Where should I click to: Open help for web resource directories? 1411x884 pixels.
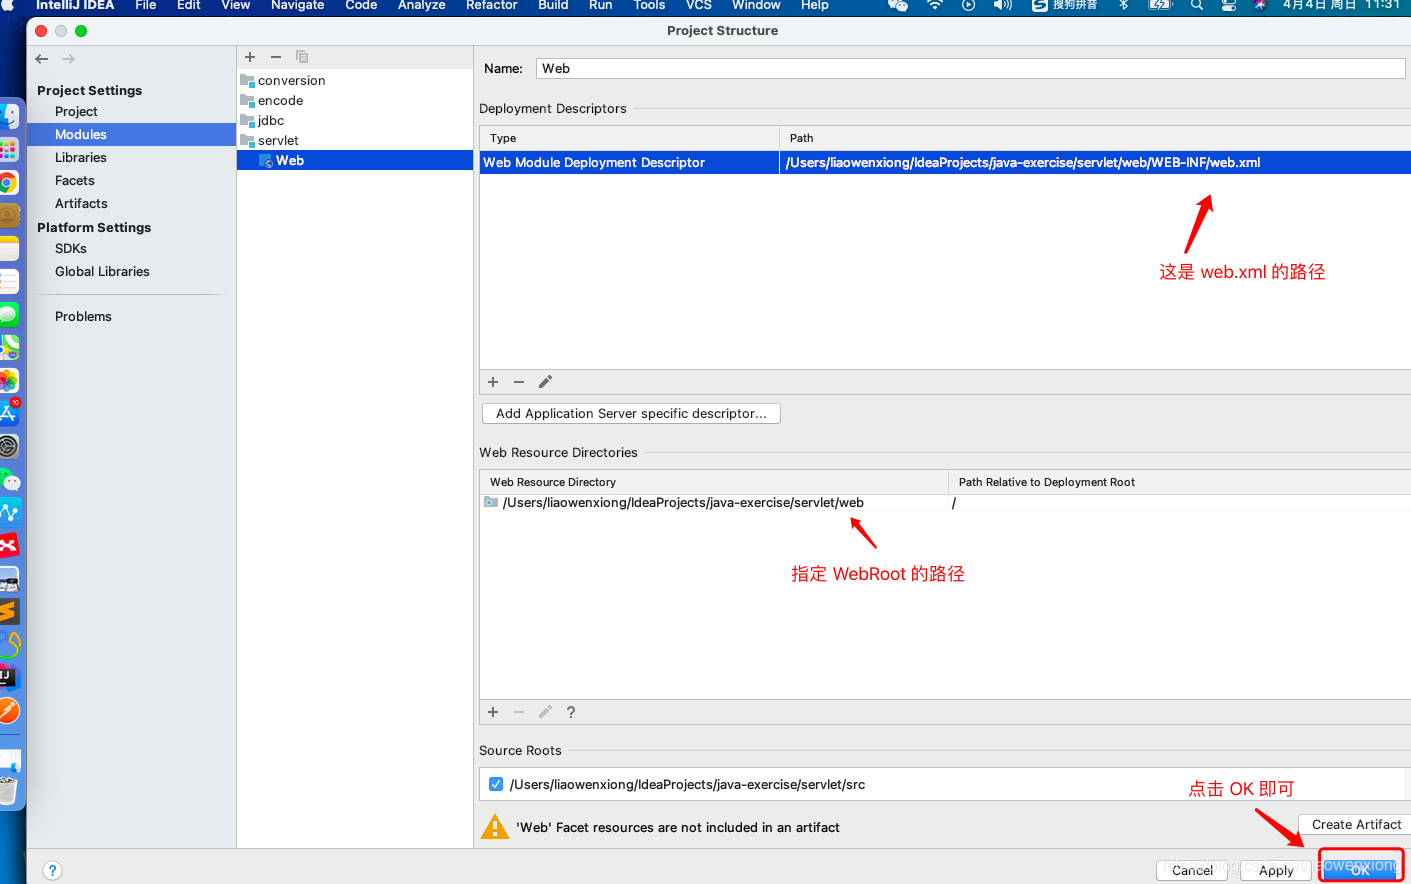pyautogui.click(x=571, y=712)
